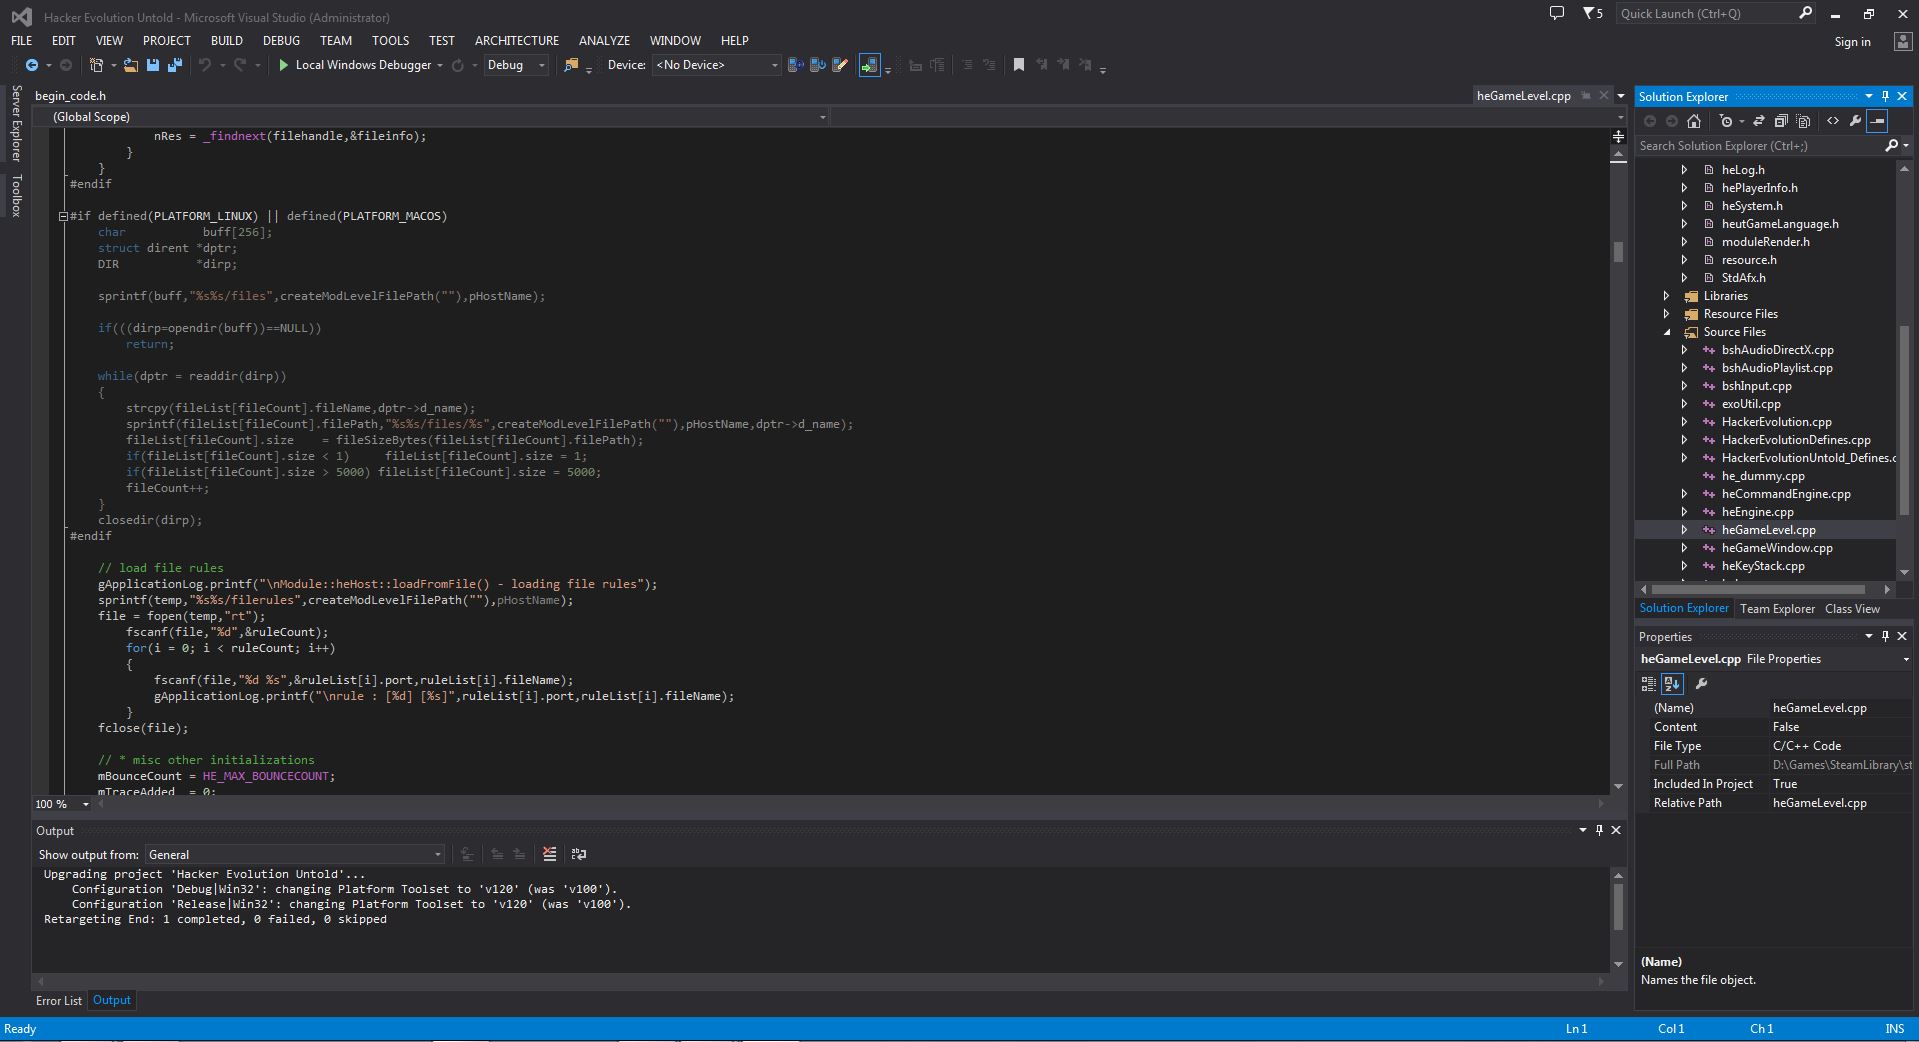Open the Show output from dropdown
Image resolution: width=1919 pixels, height=1042 pixels.
(x=295, y=855)
